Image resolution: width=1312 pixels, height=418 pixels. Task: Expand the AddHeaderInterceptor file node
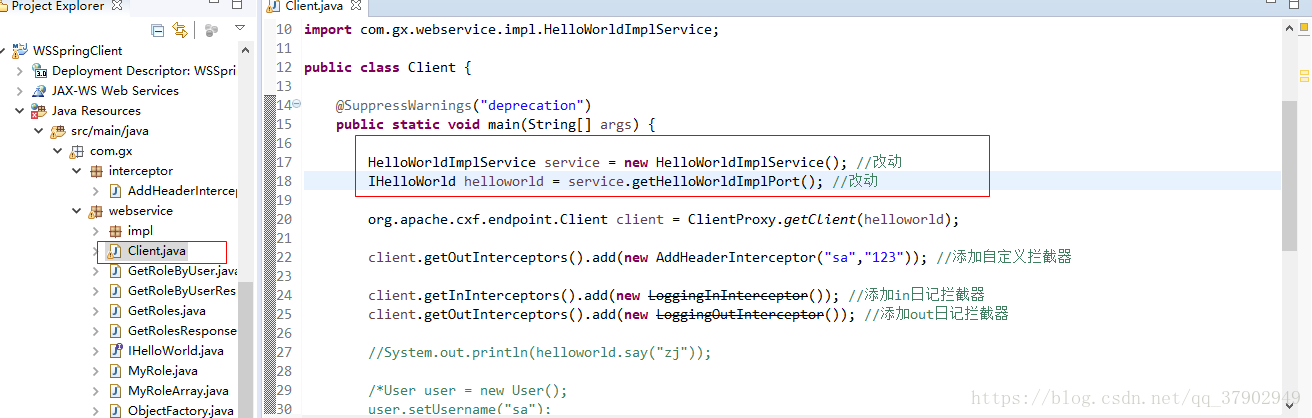(96, 191)
